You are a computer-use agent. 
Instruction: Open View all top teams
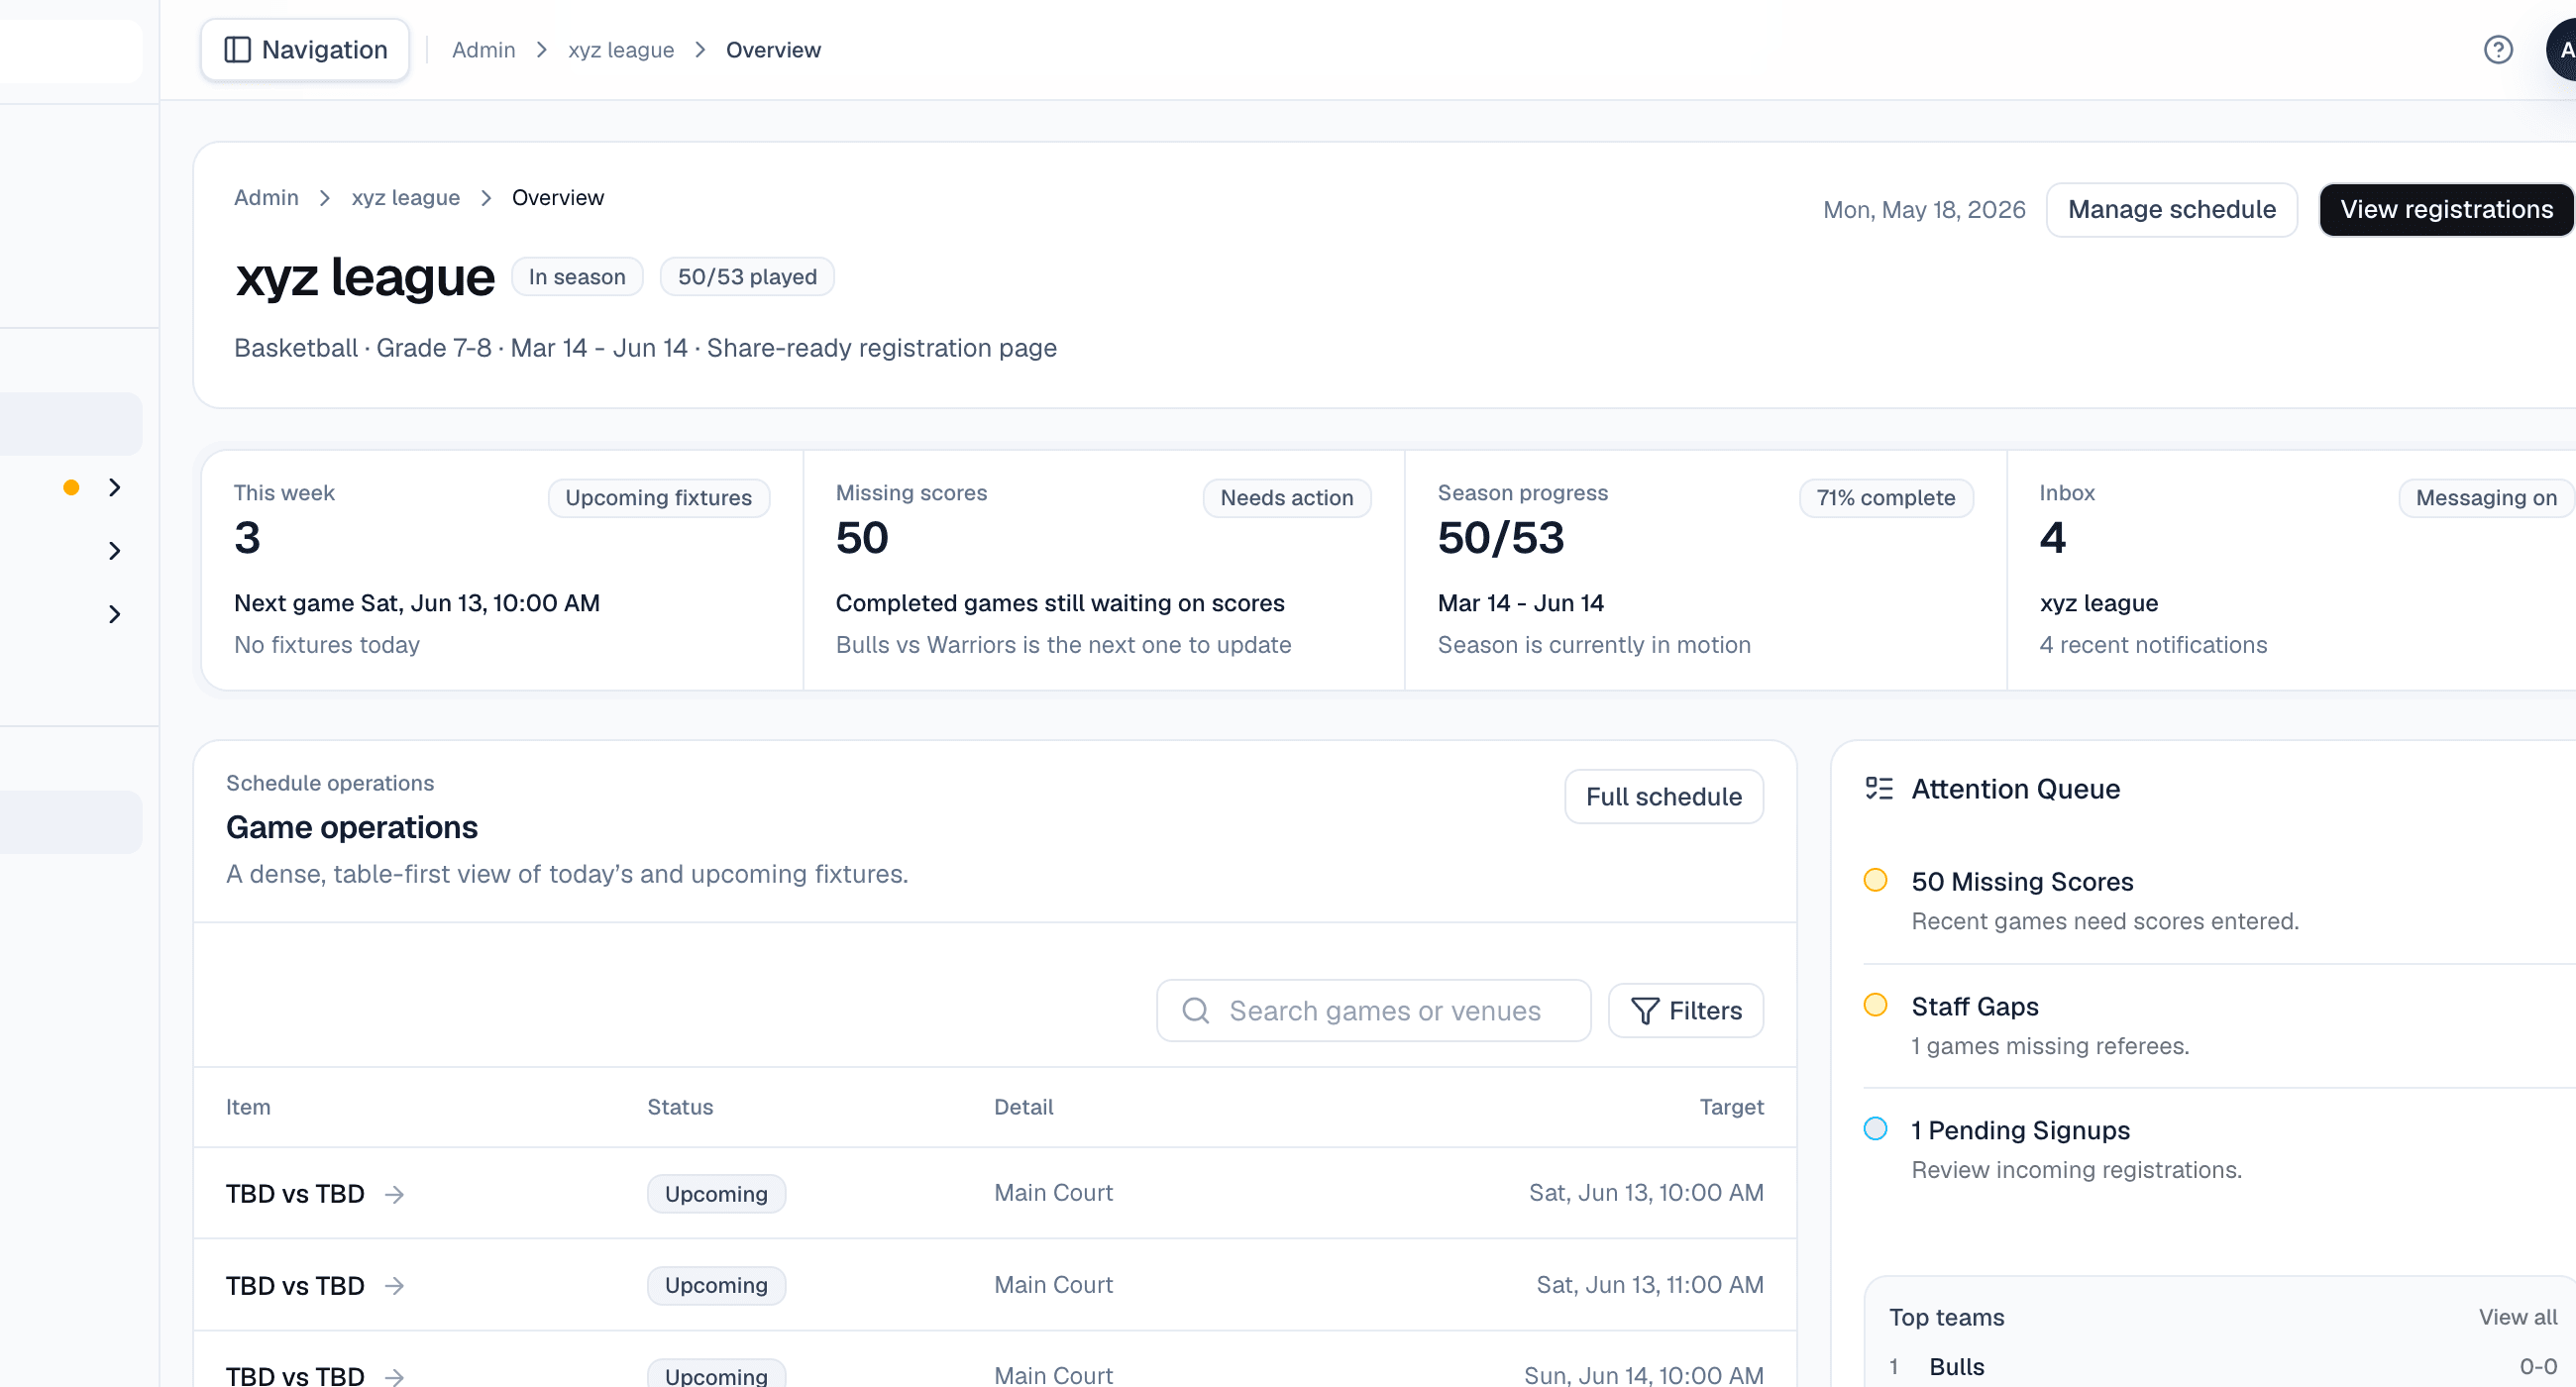[x=2517, y=1317]
